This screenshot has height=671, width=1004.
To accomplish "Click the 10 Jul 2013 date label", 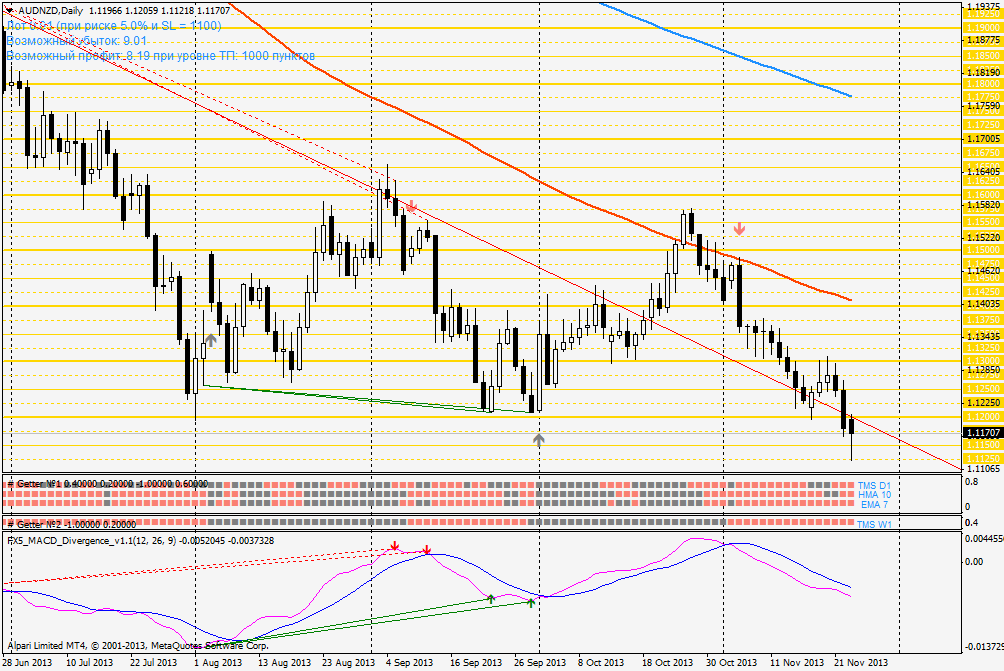I will click(89, 663).
